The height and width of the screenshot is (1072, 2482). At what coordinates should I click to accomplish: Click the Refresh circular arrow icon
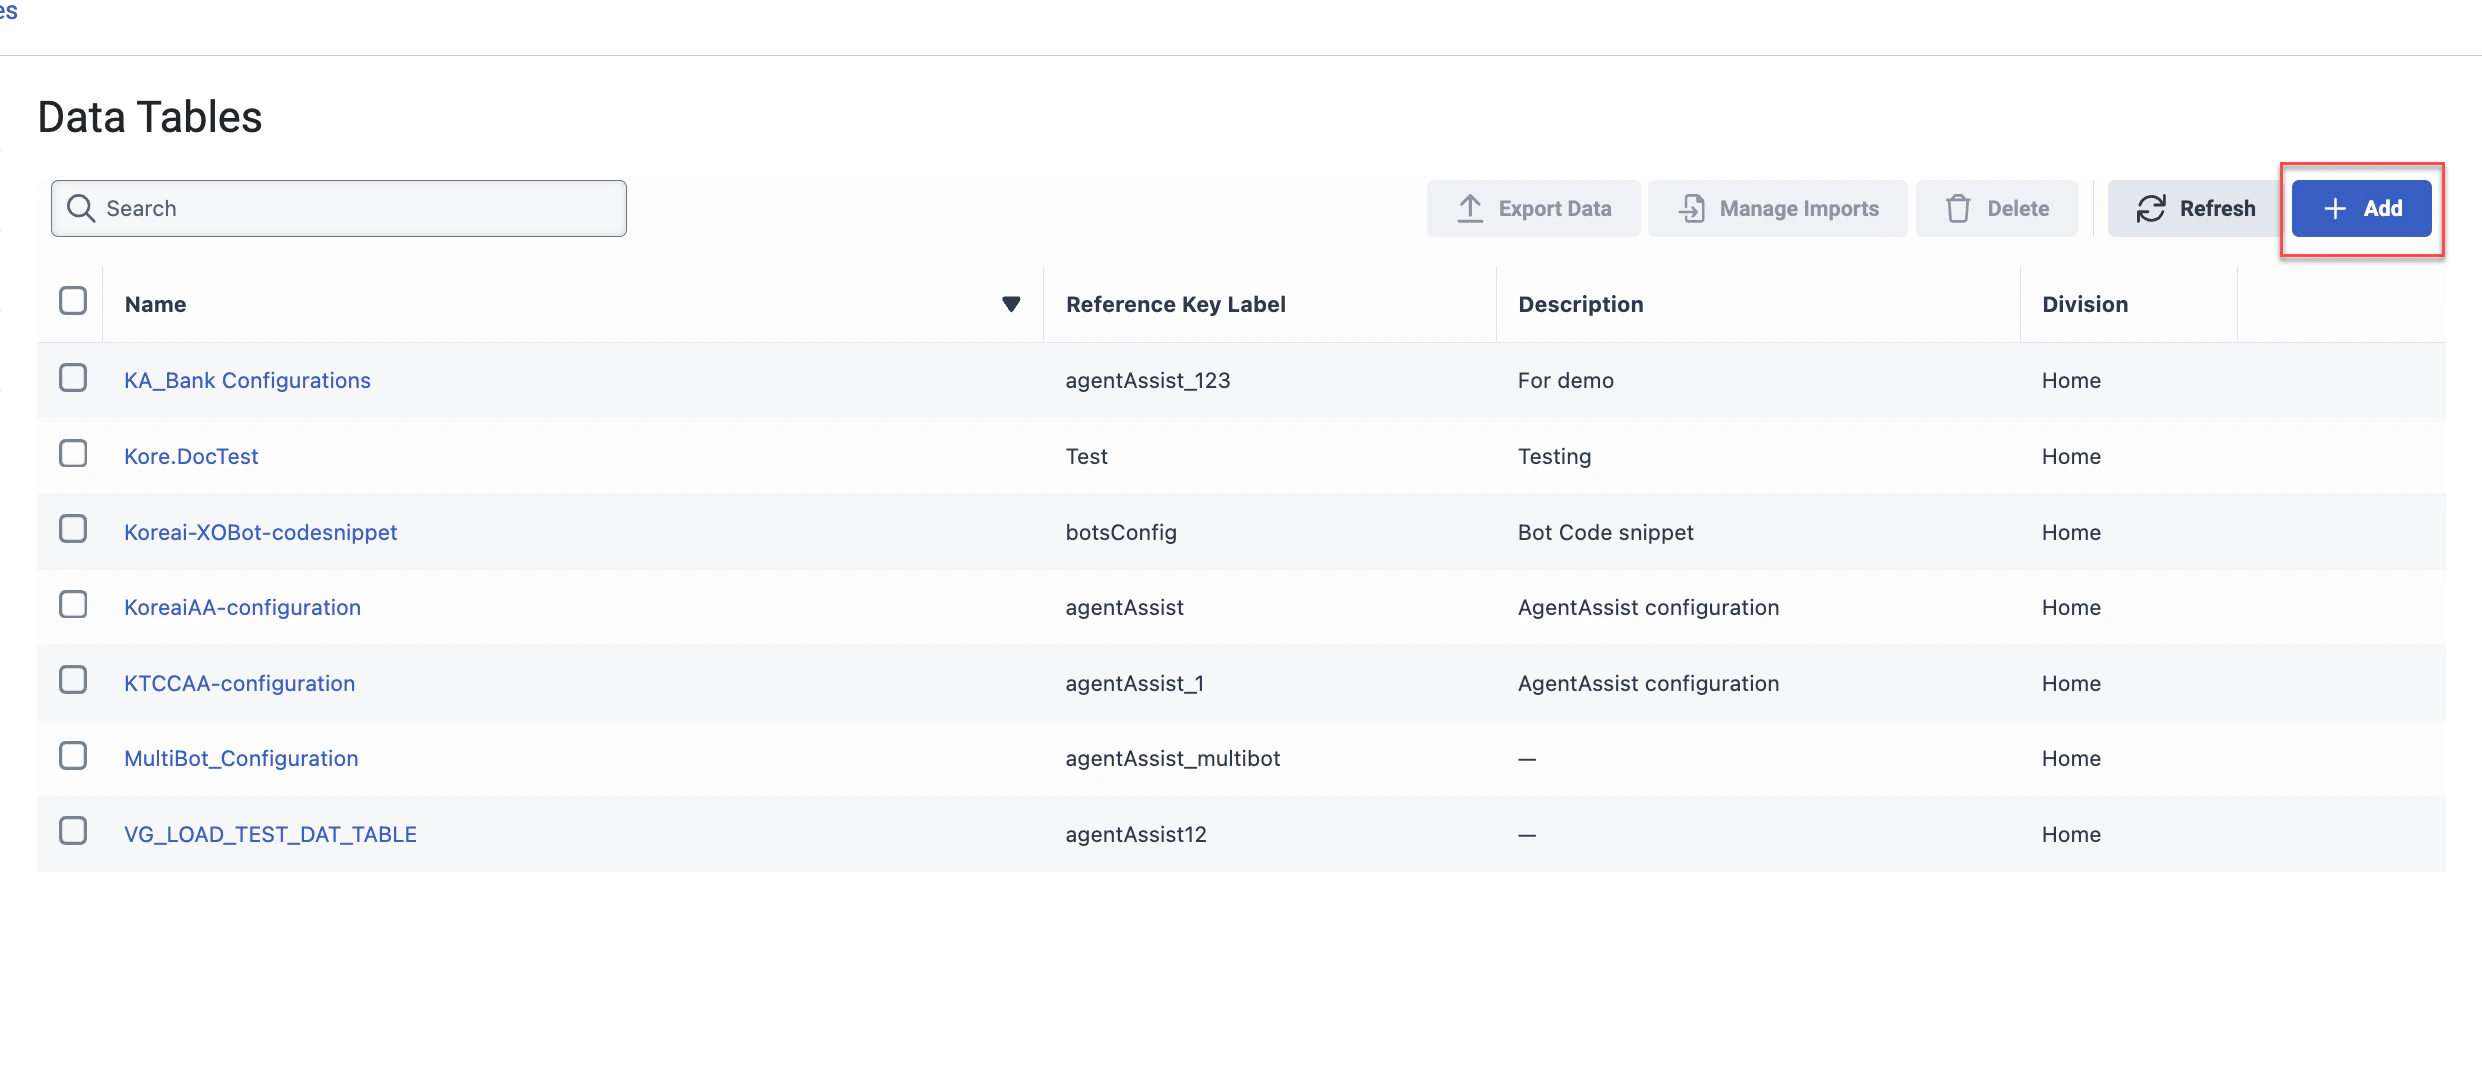click(2151, 208)
